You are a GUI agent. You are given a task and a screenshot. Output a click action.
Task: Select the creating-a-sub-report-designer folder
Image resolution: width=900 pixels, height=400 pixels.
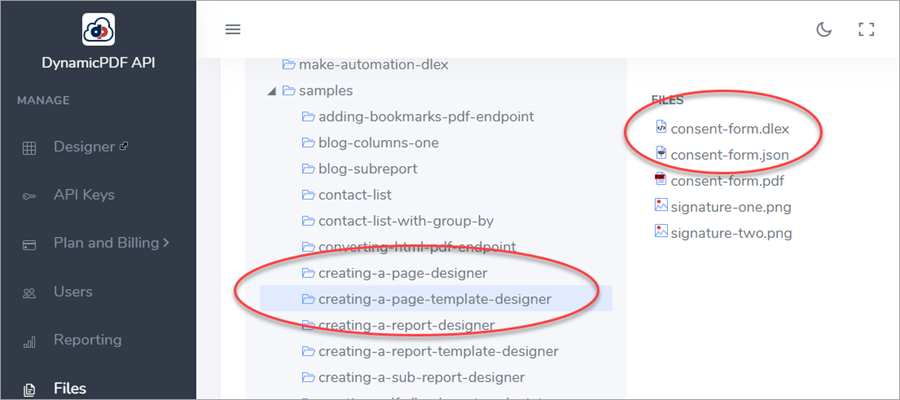click(x=421, y=377)
